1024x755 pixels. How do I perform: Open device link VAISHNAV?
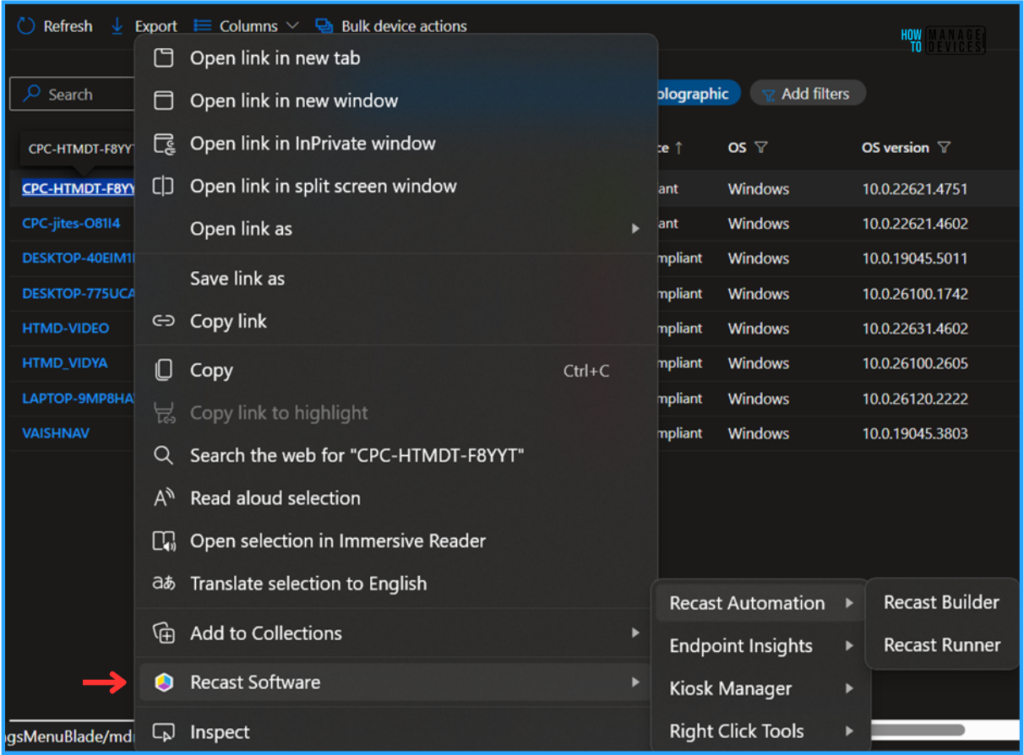(56, 433)
